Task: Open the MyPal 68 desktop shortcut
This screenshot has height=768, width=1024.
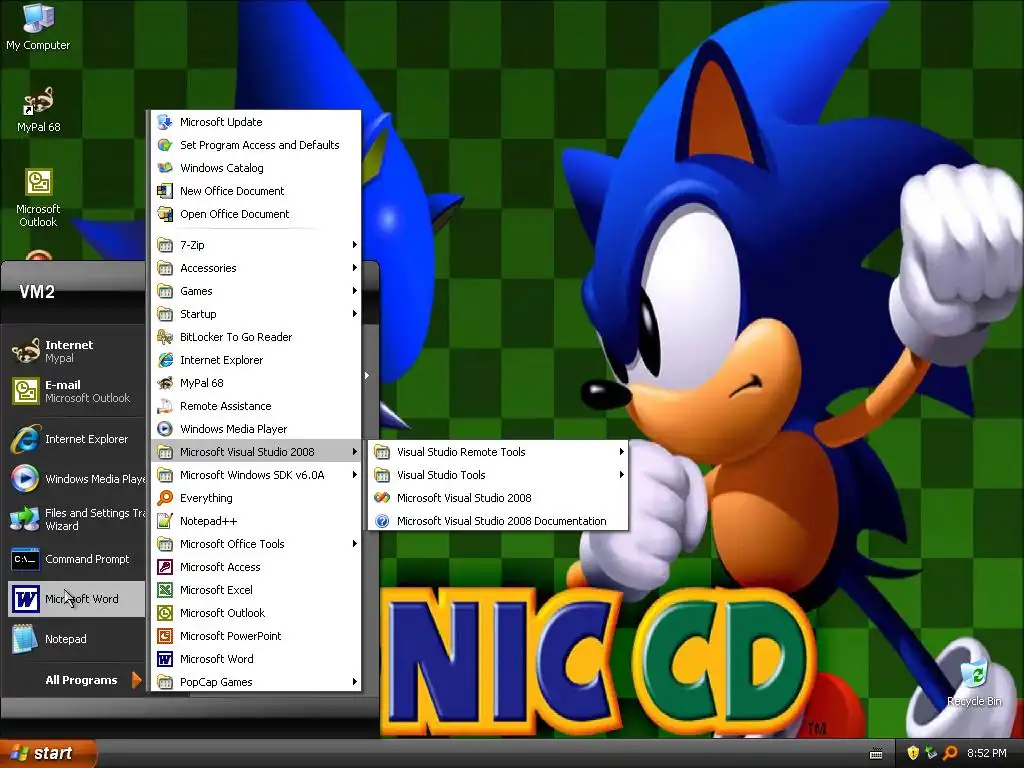Action: click(x=38, y=110)
